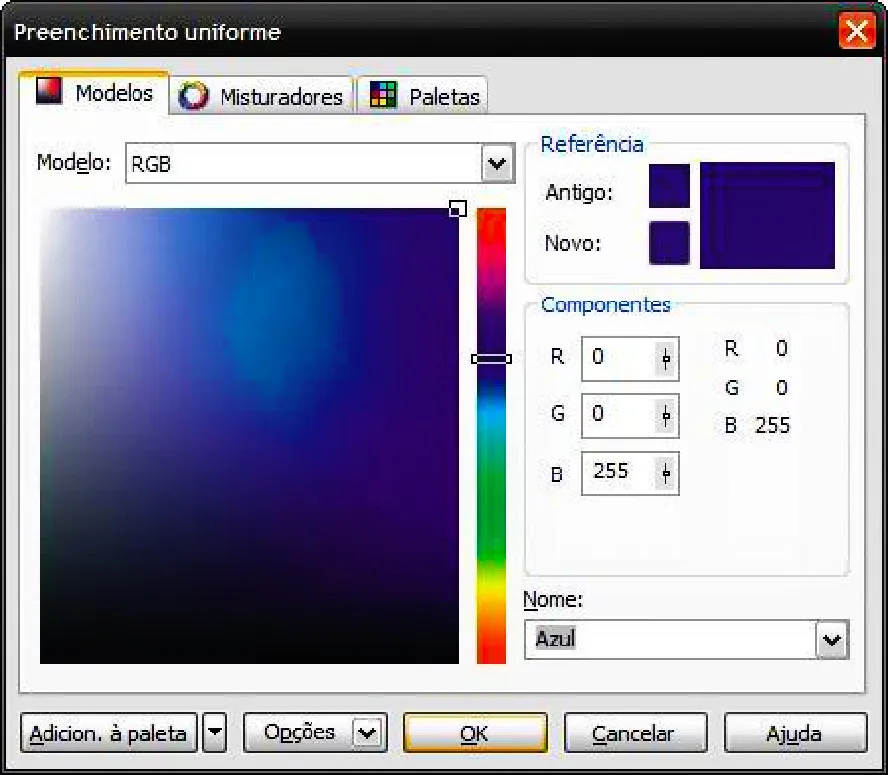This screenshot has width=888, height=775.
Task: Switch to the Misturadores tab
Action: (280, 97)
